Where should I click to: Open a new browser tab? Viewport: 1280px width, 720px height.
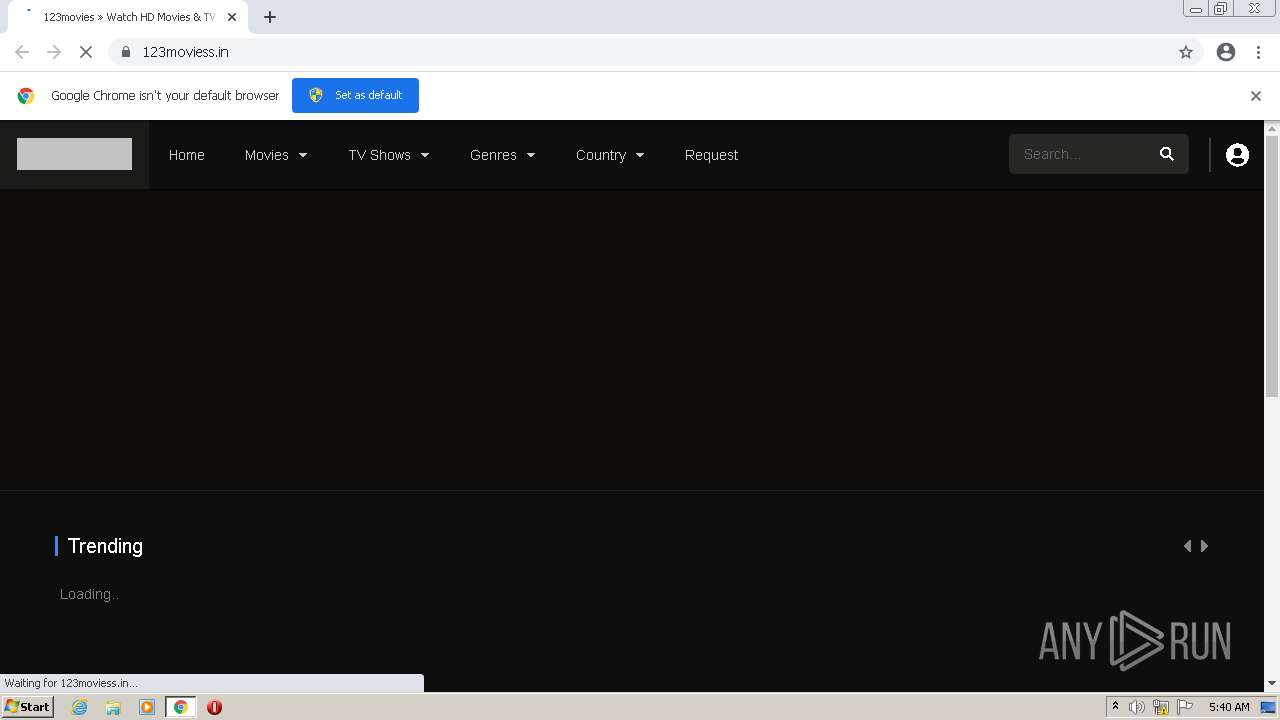270,17
